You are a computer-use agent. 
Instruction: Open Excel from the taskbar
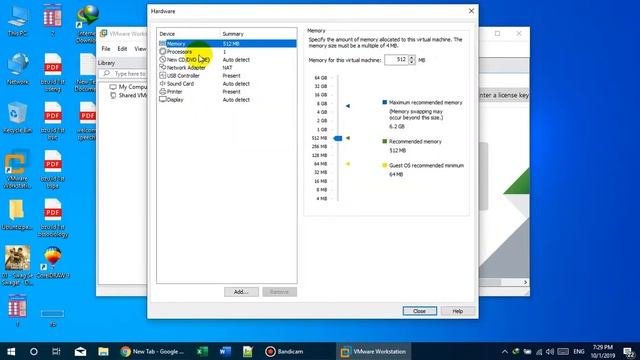coord(202,351)
